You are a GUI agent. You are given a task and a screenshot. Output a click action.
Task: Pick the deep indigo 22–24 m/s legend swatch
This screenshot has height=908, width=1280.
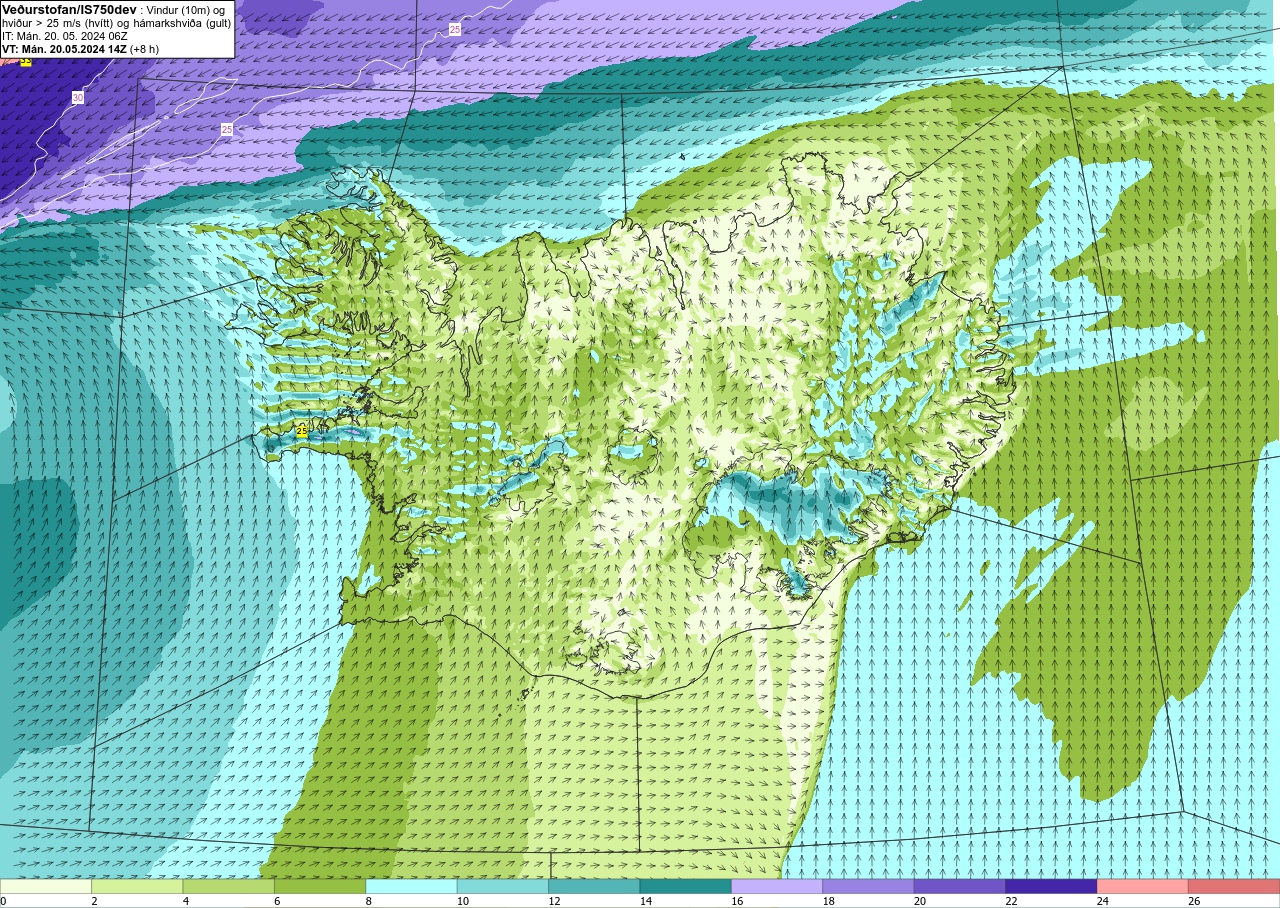[1051, 886]
